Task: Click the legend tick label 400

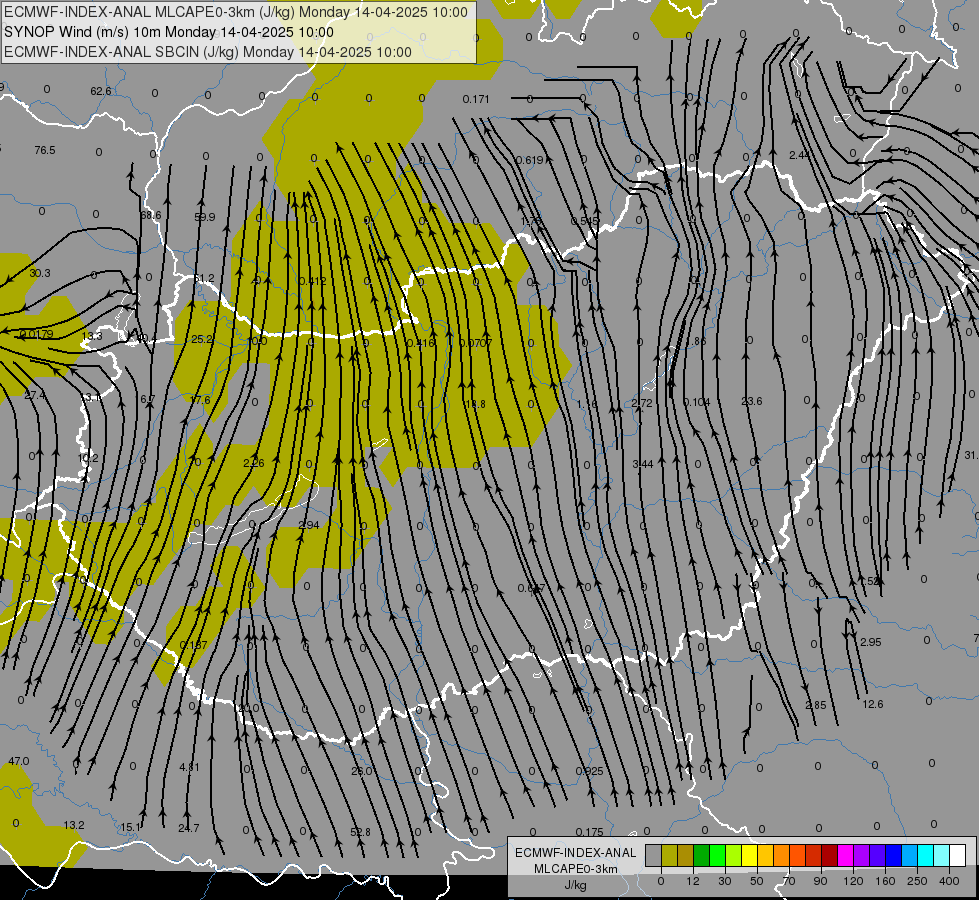Action: pos(949,881)
